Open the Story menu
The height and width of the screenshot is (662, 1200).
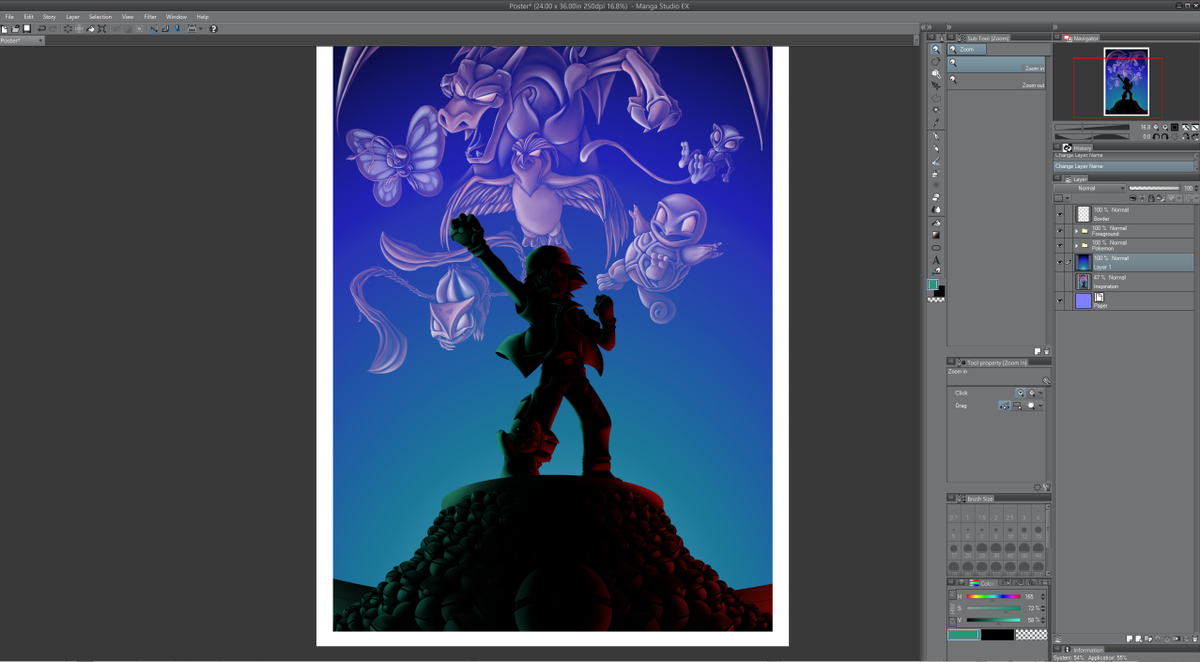49,17
